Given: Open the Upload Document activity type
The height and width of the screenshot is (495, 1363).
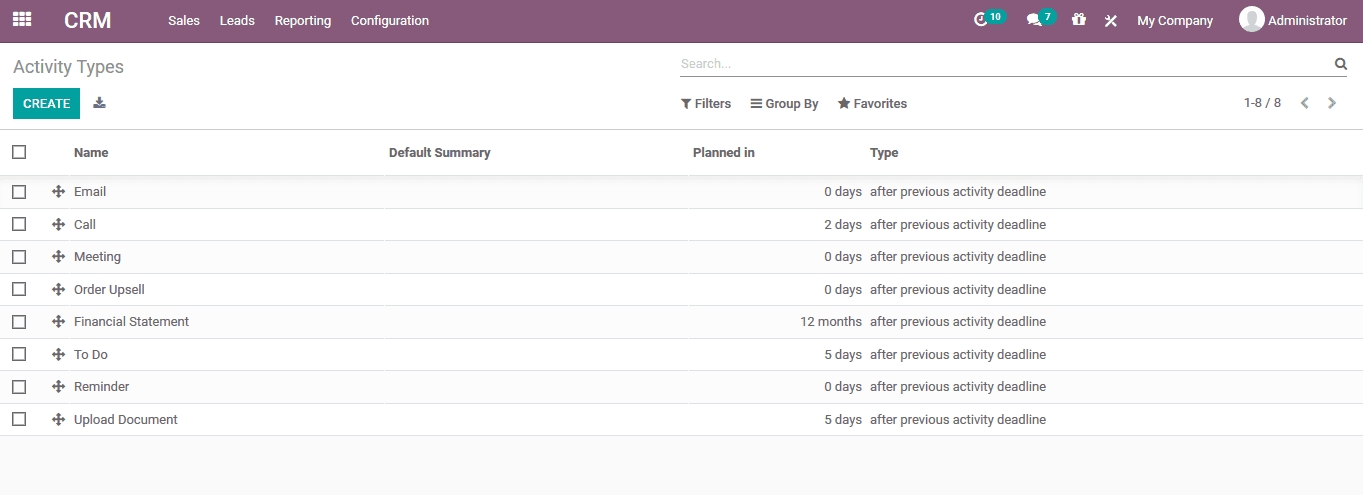Looking at the screenshot, I should (x=126, y=420).
